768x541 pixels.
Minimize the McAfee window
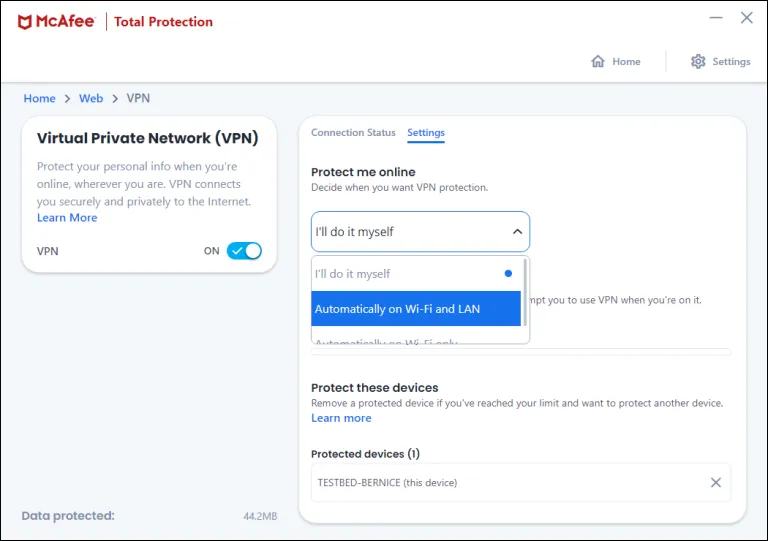715,18
